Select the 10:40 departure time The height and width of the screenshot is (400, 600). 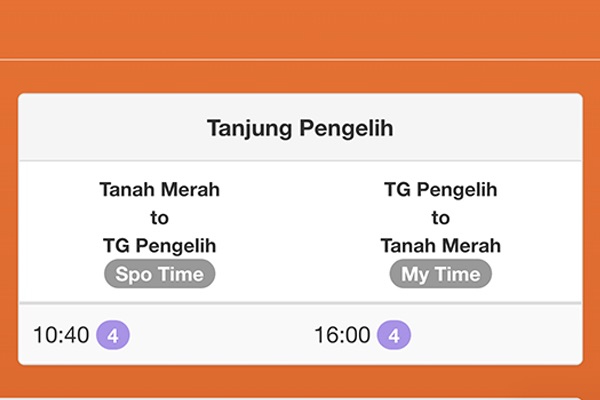pyautogui.click(x=62, y=335)
